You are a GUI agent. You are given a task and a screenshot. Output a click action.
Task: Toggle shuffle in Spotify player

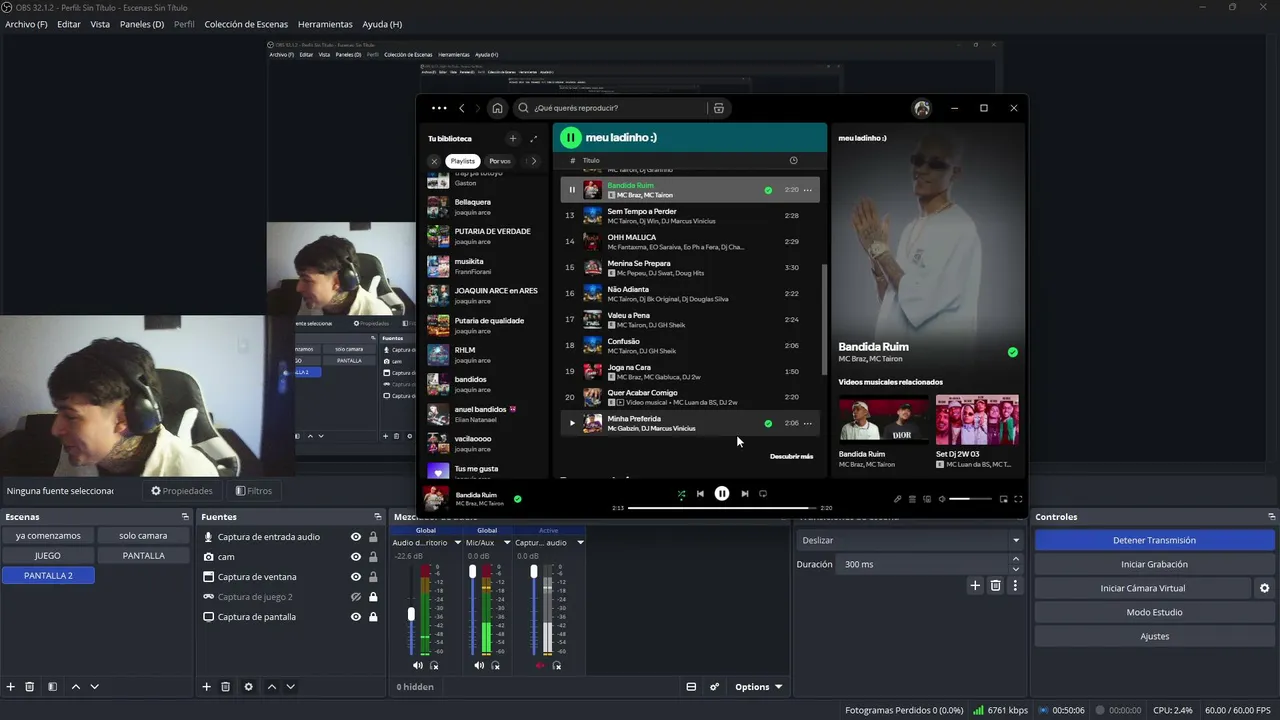(681, 494)
